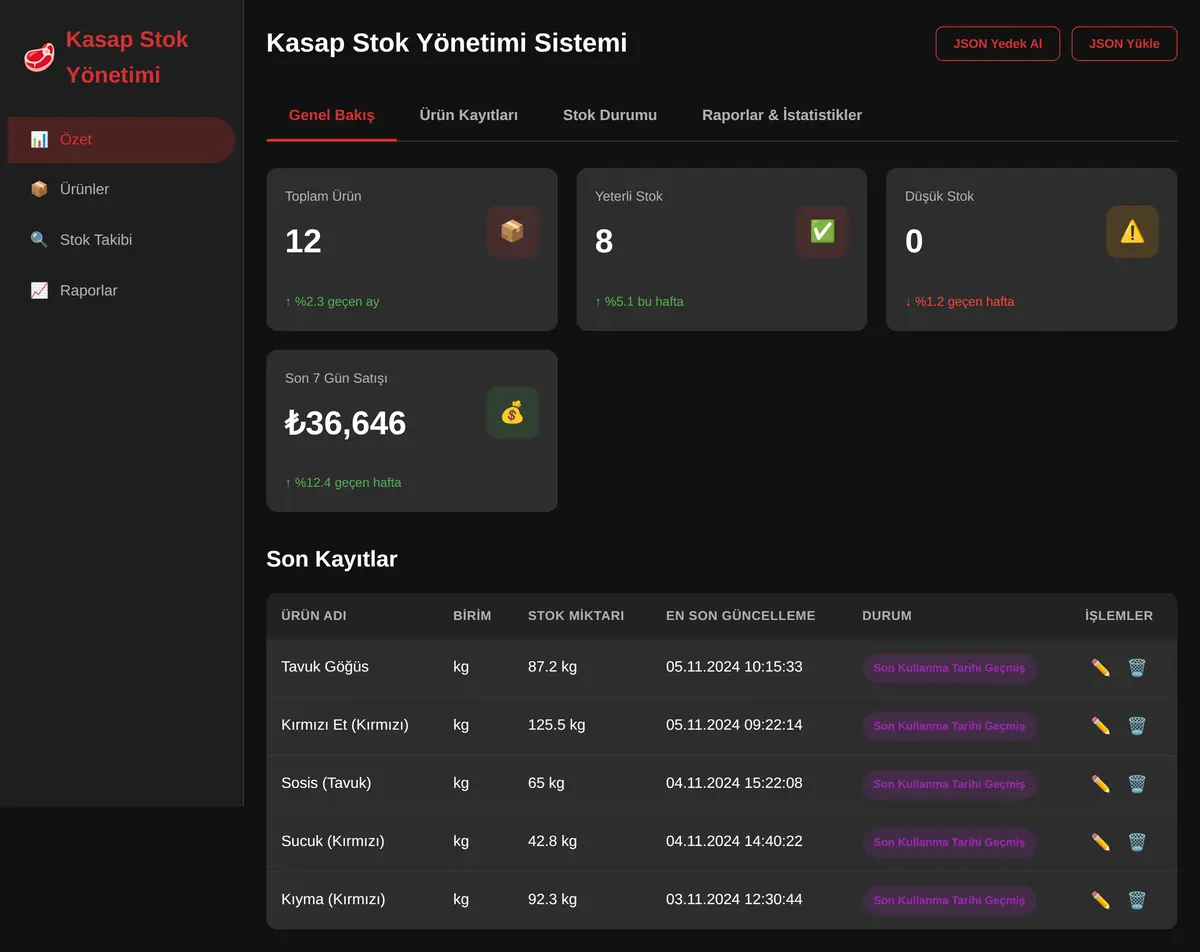
Task: Select the Stok Durumu tab
Action: pos(610,115)
